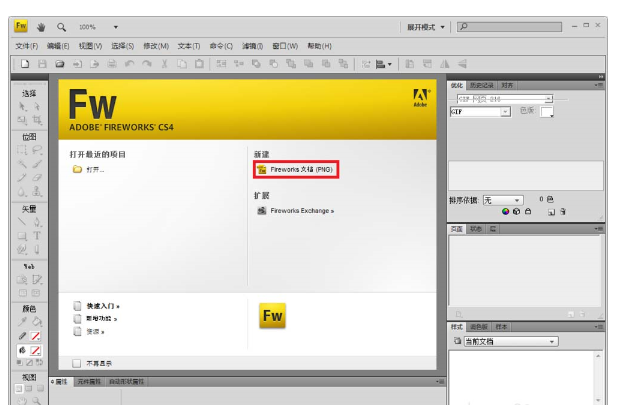Image resolution: width=624 pixels, height=407 pixels.
Task: Click the Paste clipboard toolbar icon
Action: tap(199, 64)
